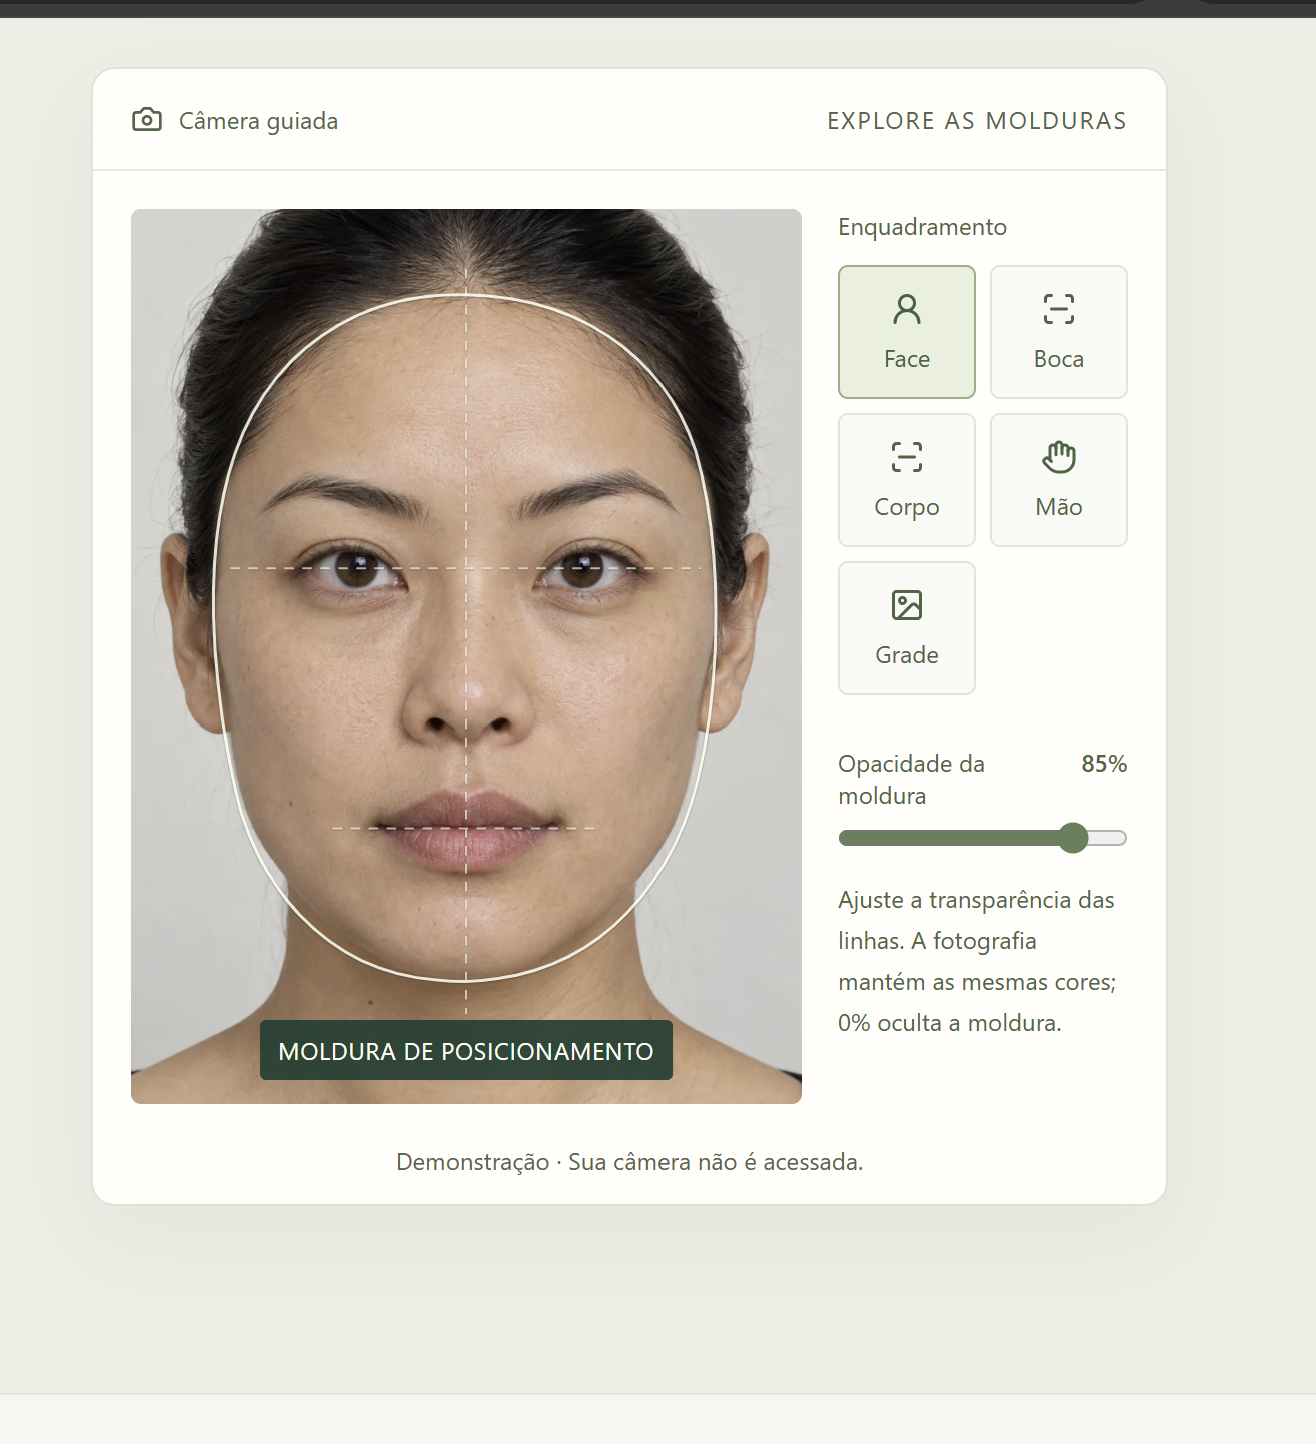Click the Demonstração camera notice text

click(630, 1162)
